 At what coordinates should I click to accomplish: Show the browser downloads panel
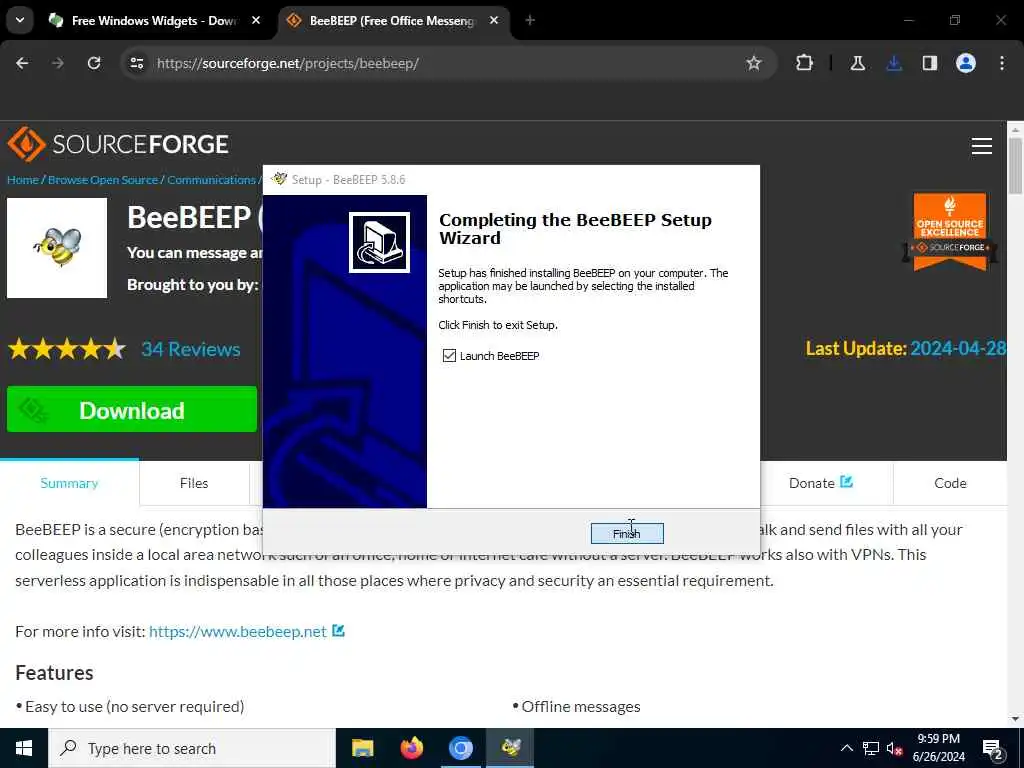(894, 63)
